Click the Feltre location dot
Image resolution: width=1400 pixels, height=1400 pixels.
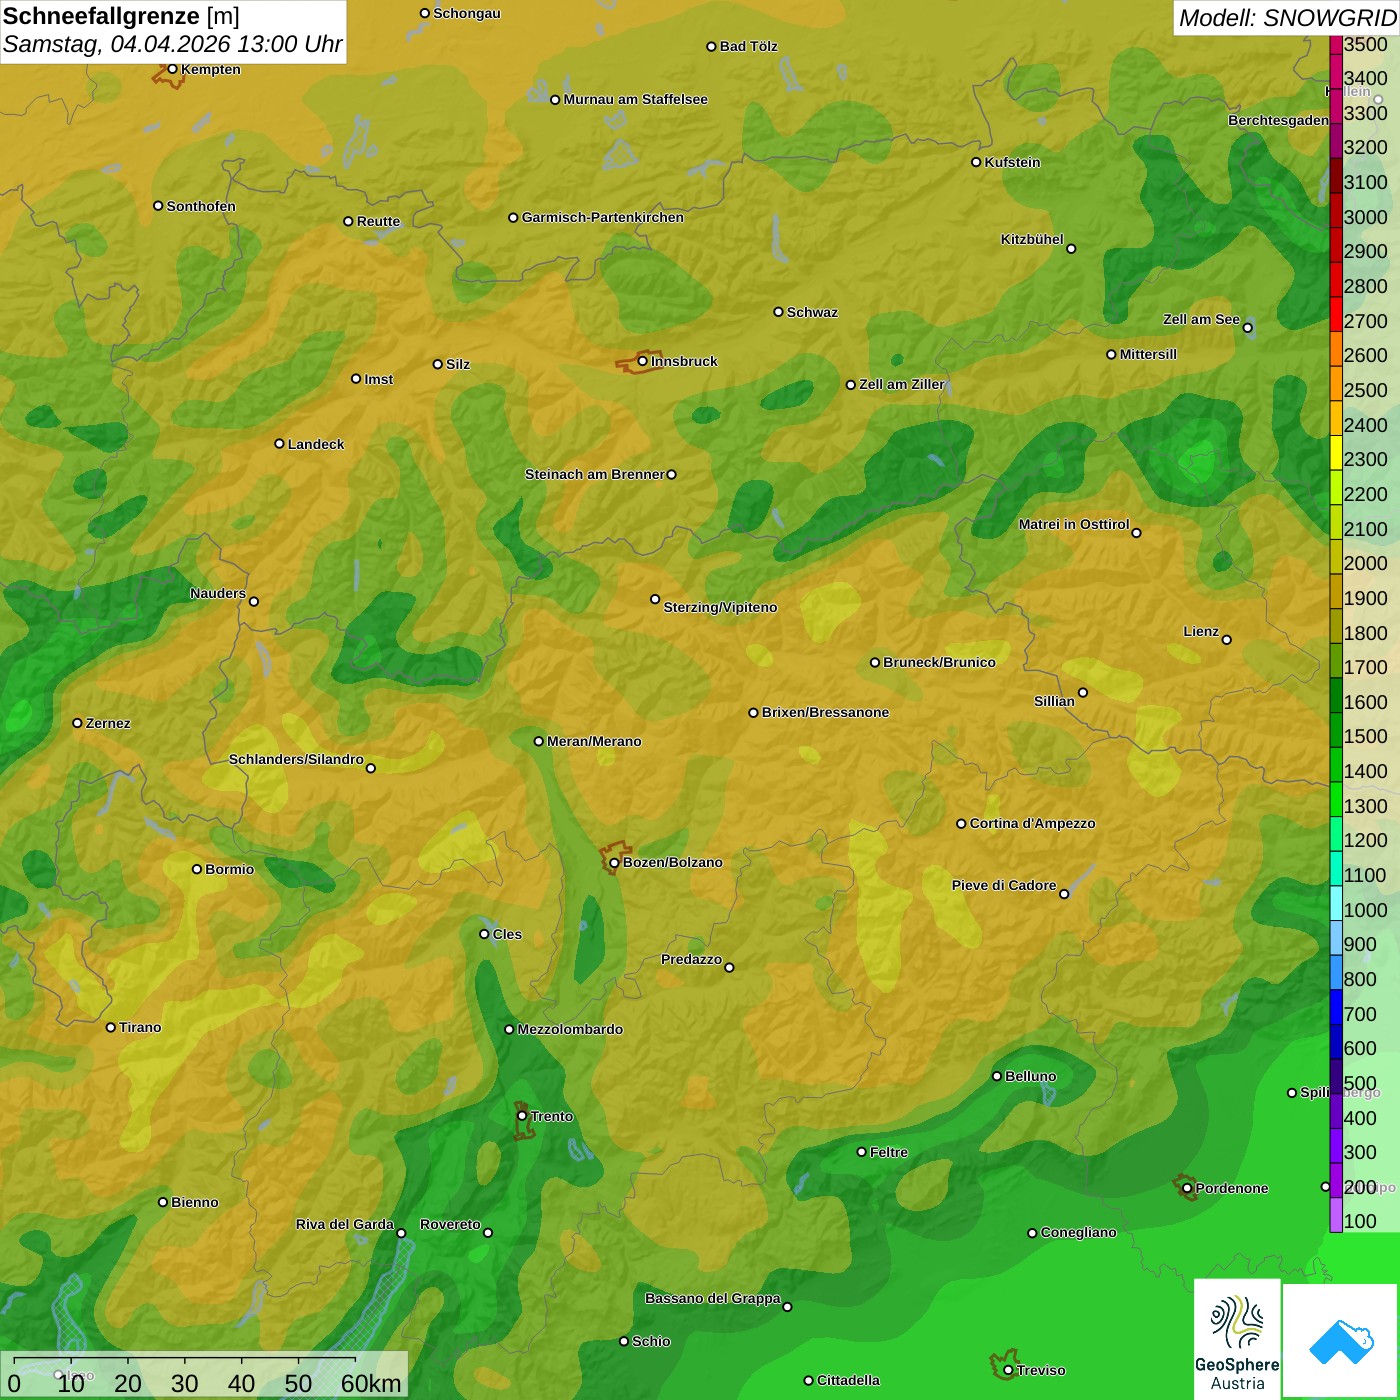click(861, 1152)
